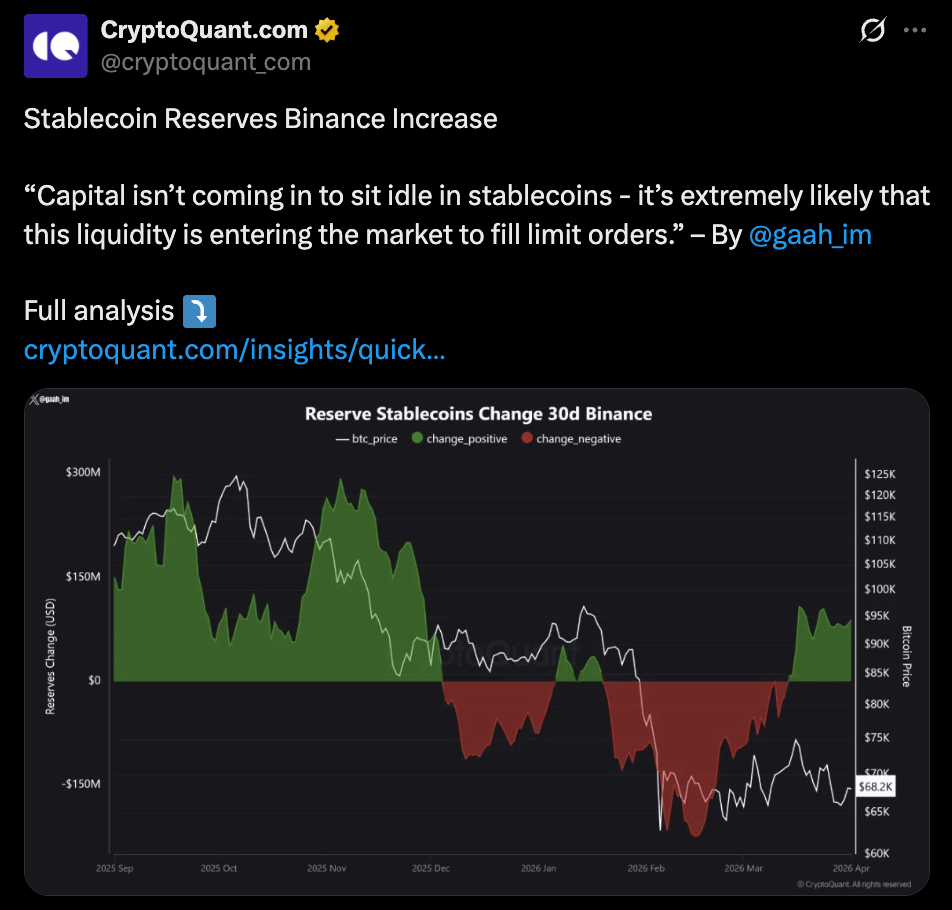The width and height of the screenshot is (952, 910).
Task: Click the 2026 Feb date marker
Action: (x=646, y=869)
